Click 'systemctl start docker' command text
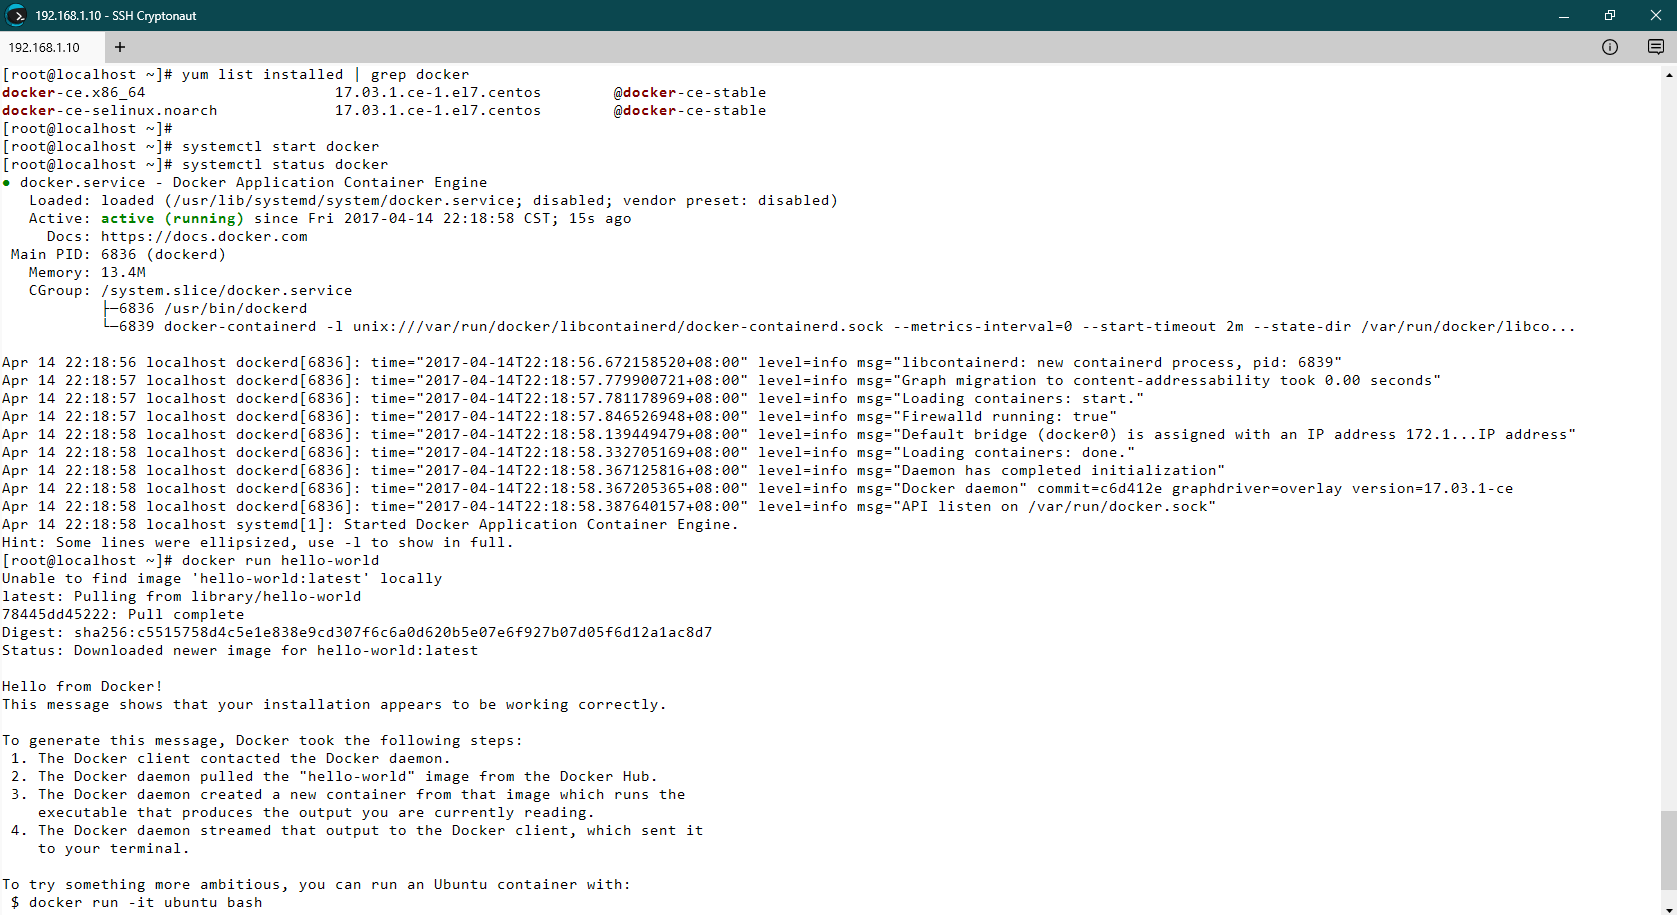Image resolution: width=1677 pixels, height=915 pixels. pos(281,147)
